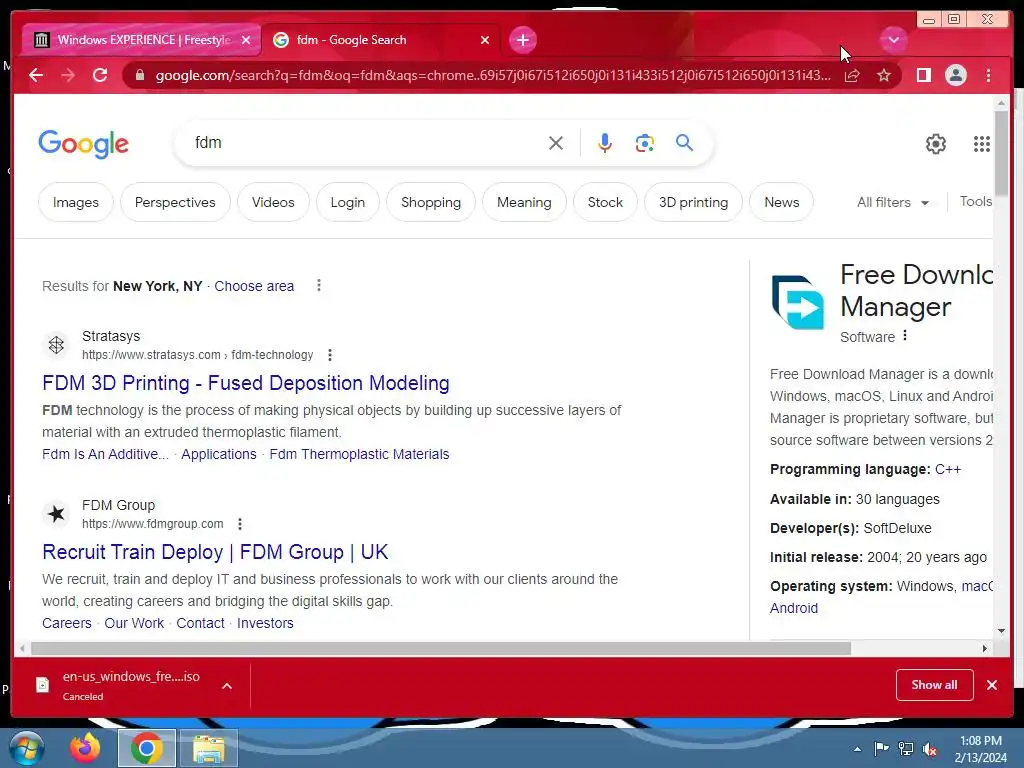Screen dimensions: 1024x768
Task: Open Recruit Train Deploy FDM Group link
Action: pyautogui.click(x=215, y=552)
